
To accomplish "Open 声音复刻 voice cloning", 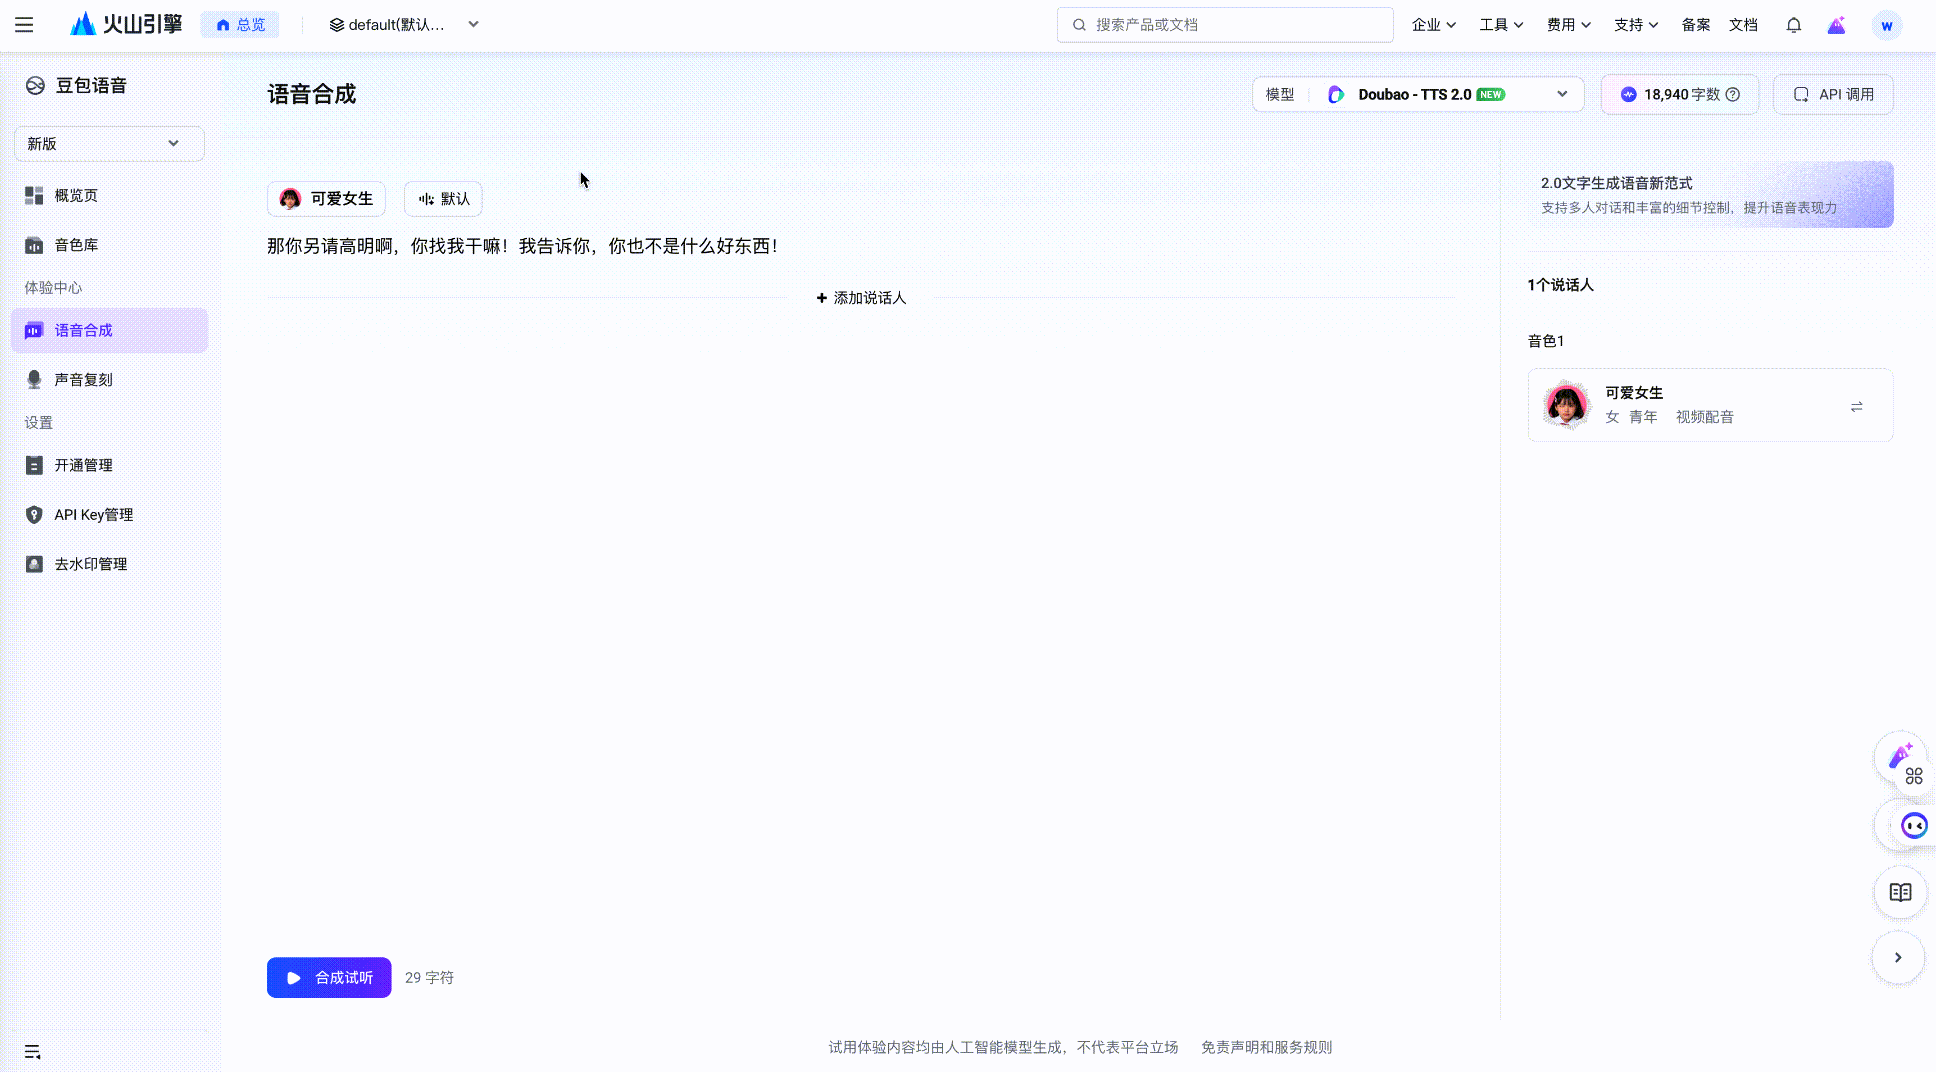I will coord(109,380).
